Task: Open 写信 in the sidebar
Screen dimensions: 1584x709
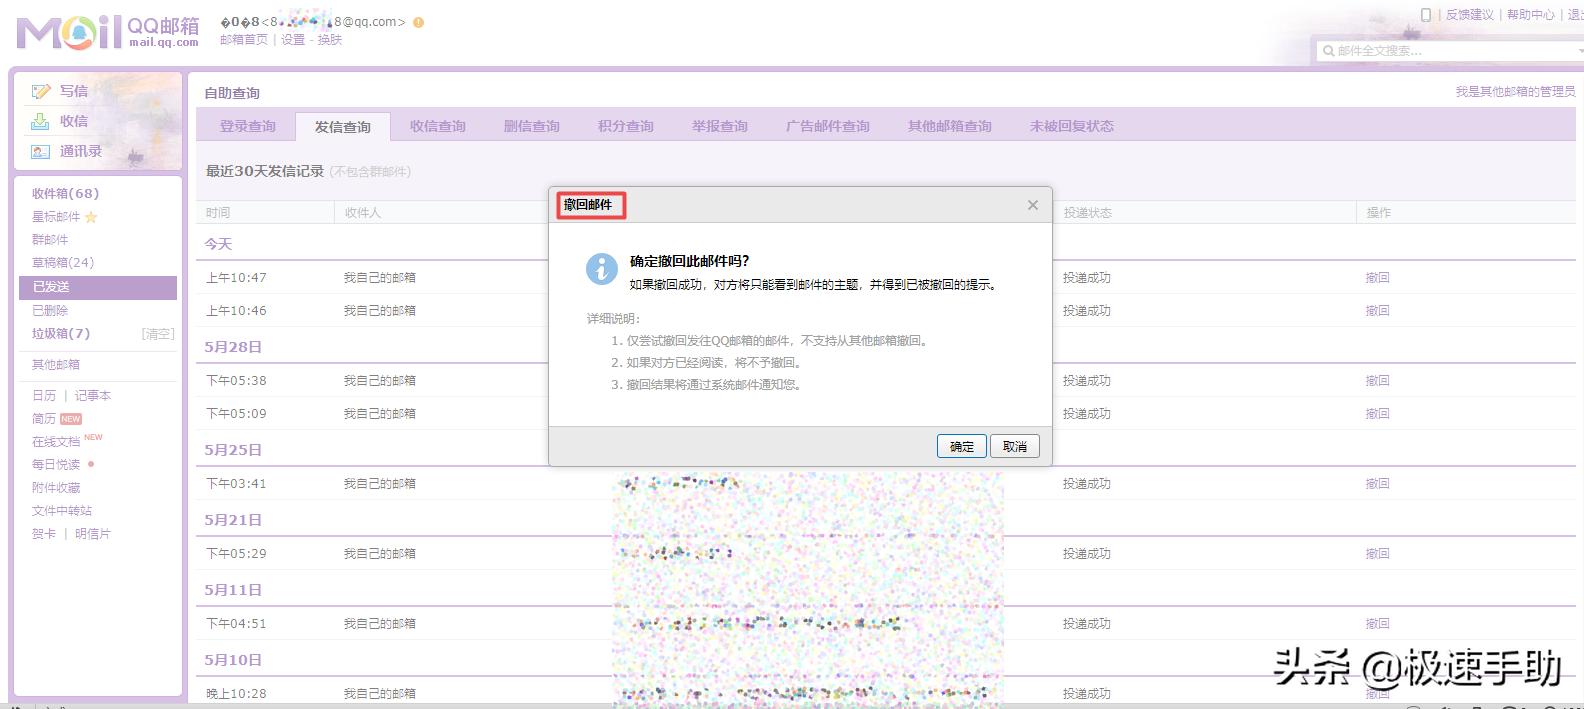Action: pos(74,91)
